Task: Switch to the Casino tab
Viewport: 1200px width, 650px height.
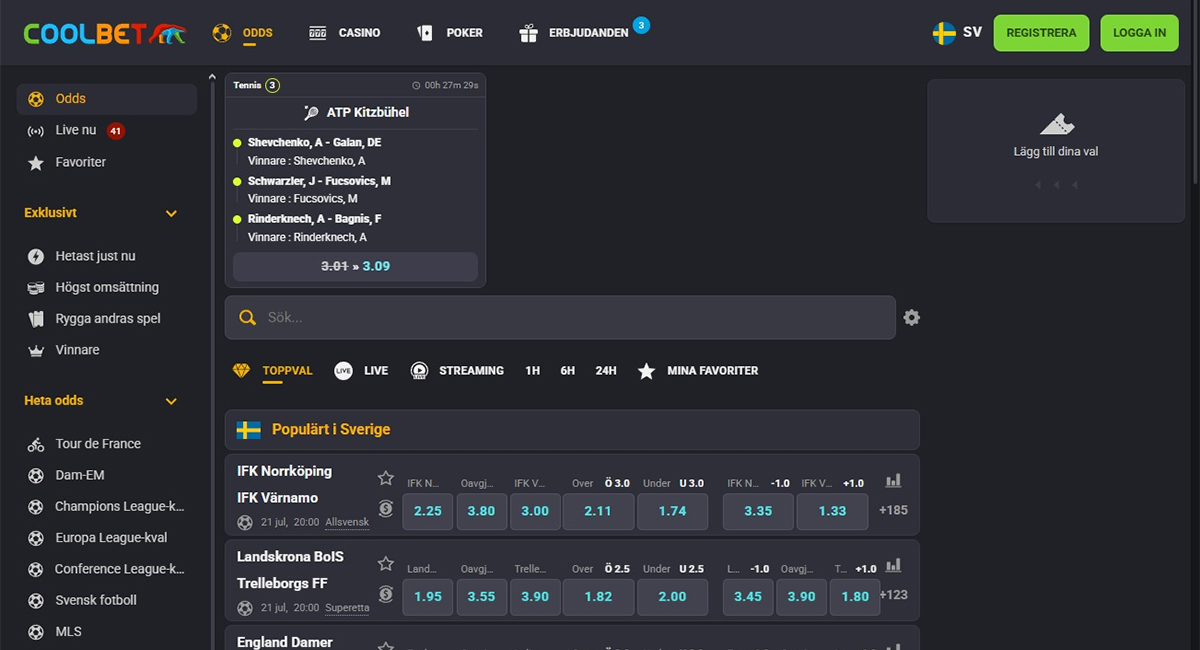Action: (344, 33)
